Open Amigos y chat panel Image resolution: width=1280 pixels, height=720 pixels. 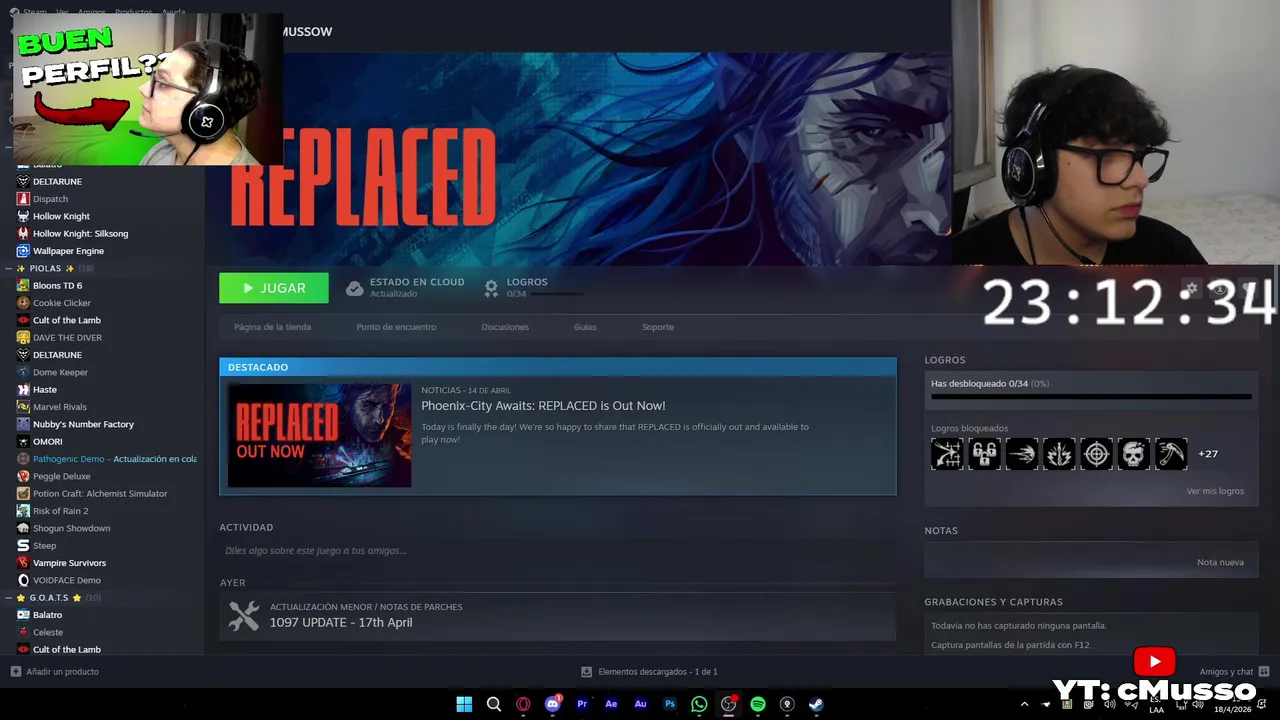(1234, 672)
